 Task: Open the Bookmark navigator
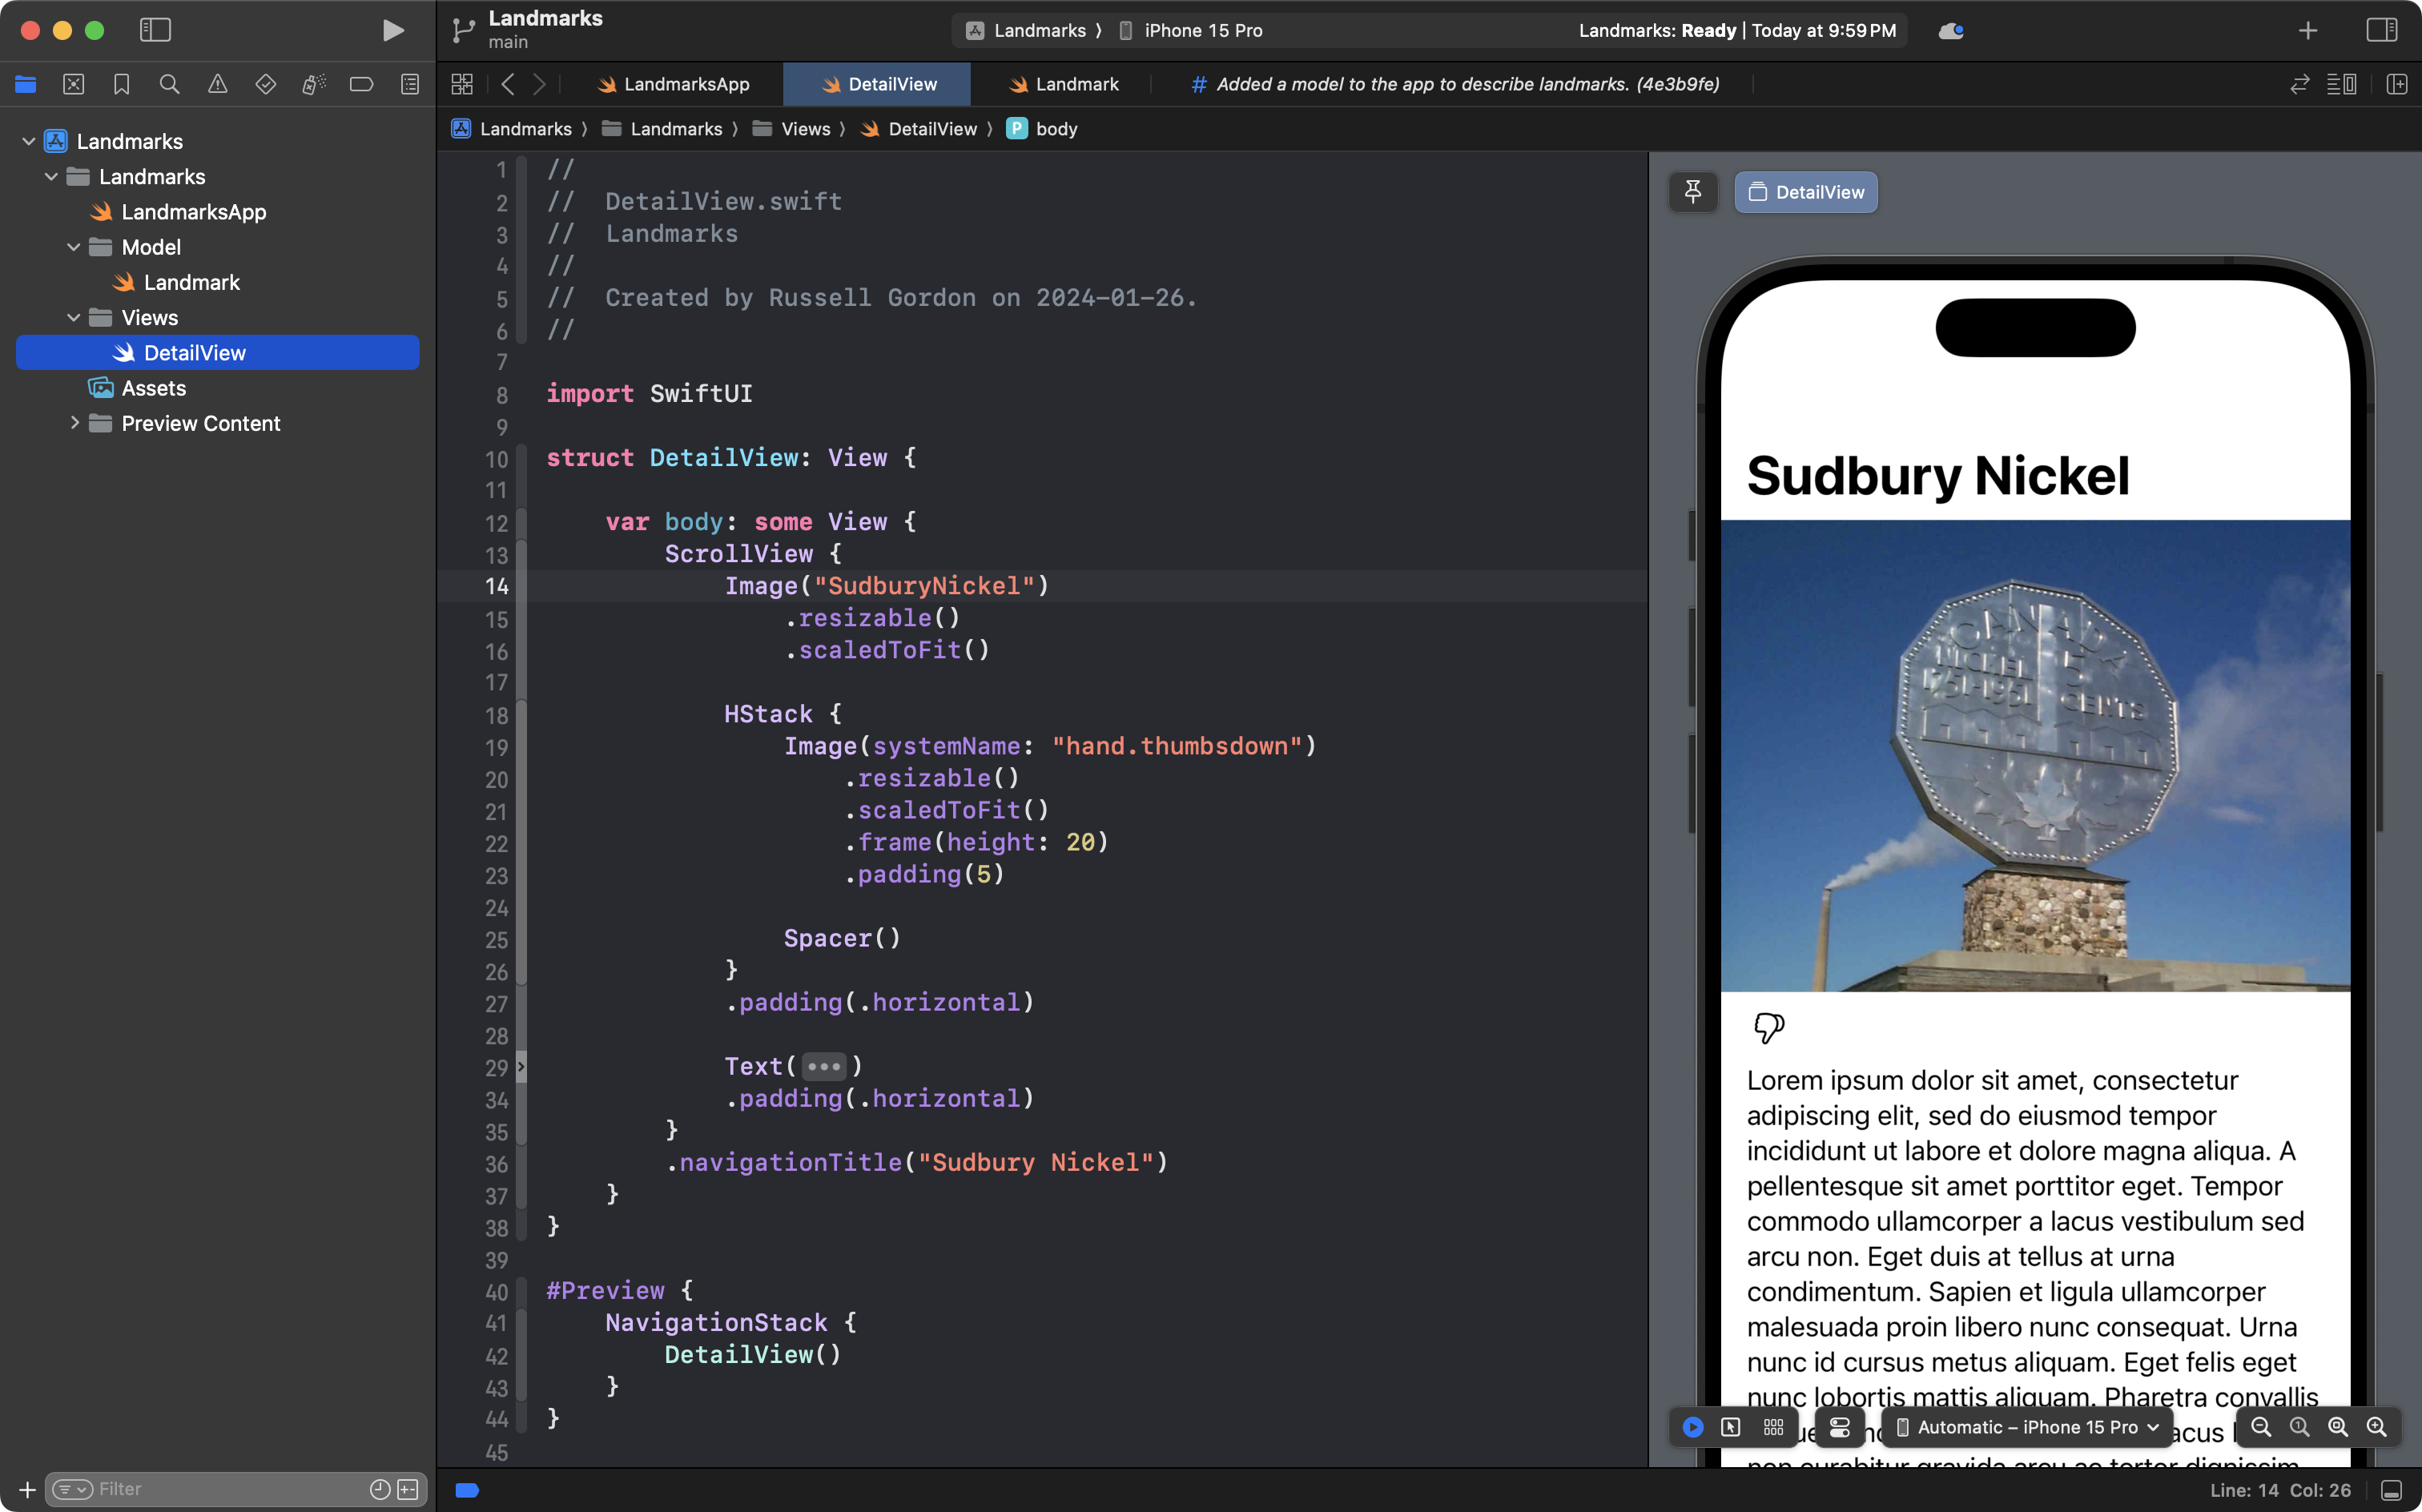(x=121, y=84)
